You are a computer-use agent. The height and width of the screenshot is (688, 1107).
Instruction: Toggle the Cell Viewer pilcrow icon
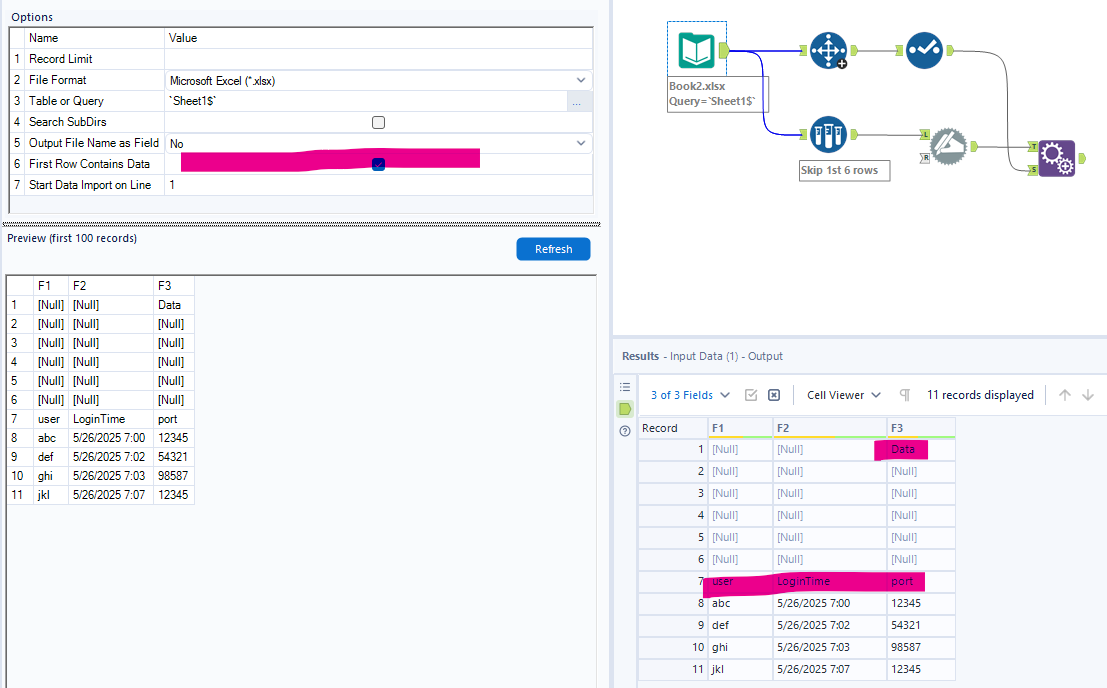905,394
